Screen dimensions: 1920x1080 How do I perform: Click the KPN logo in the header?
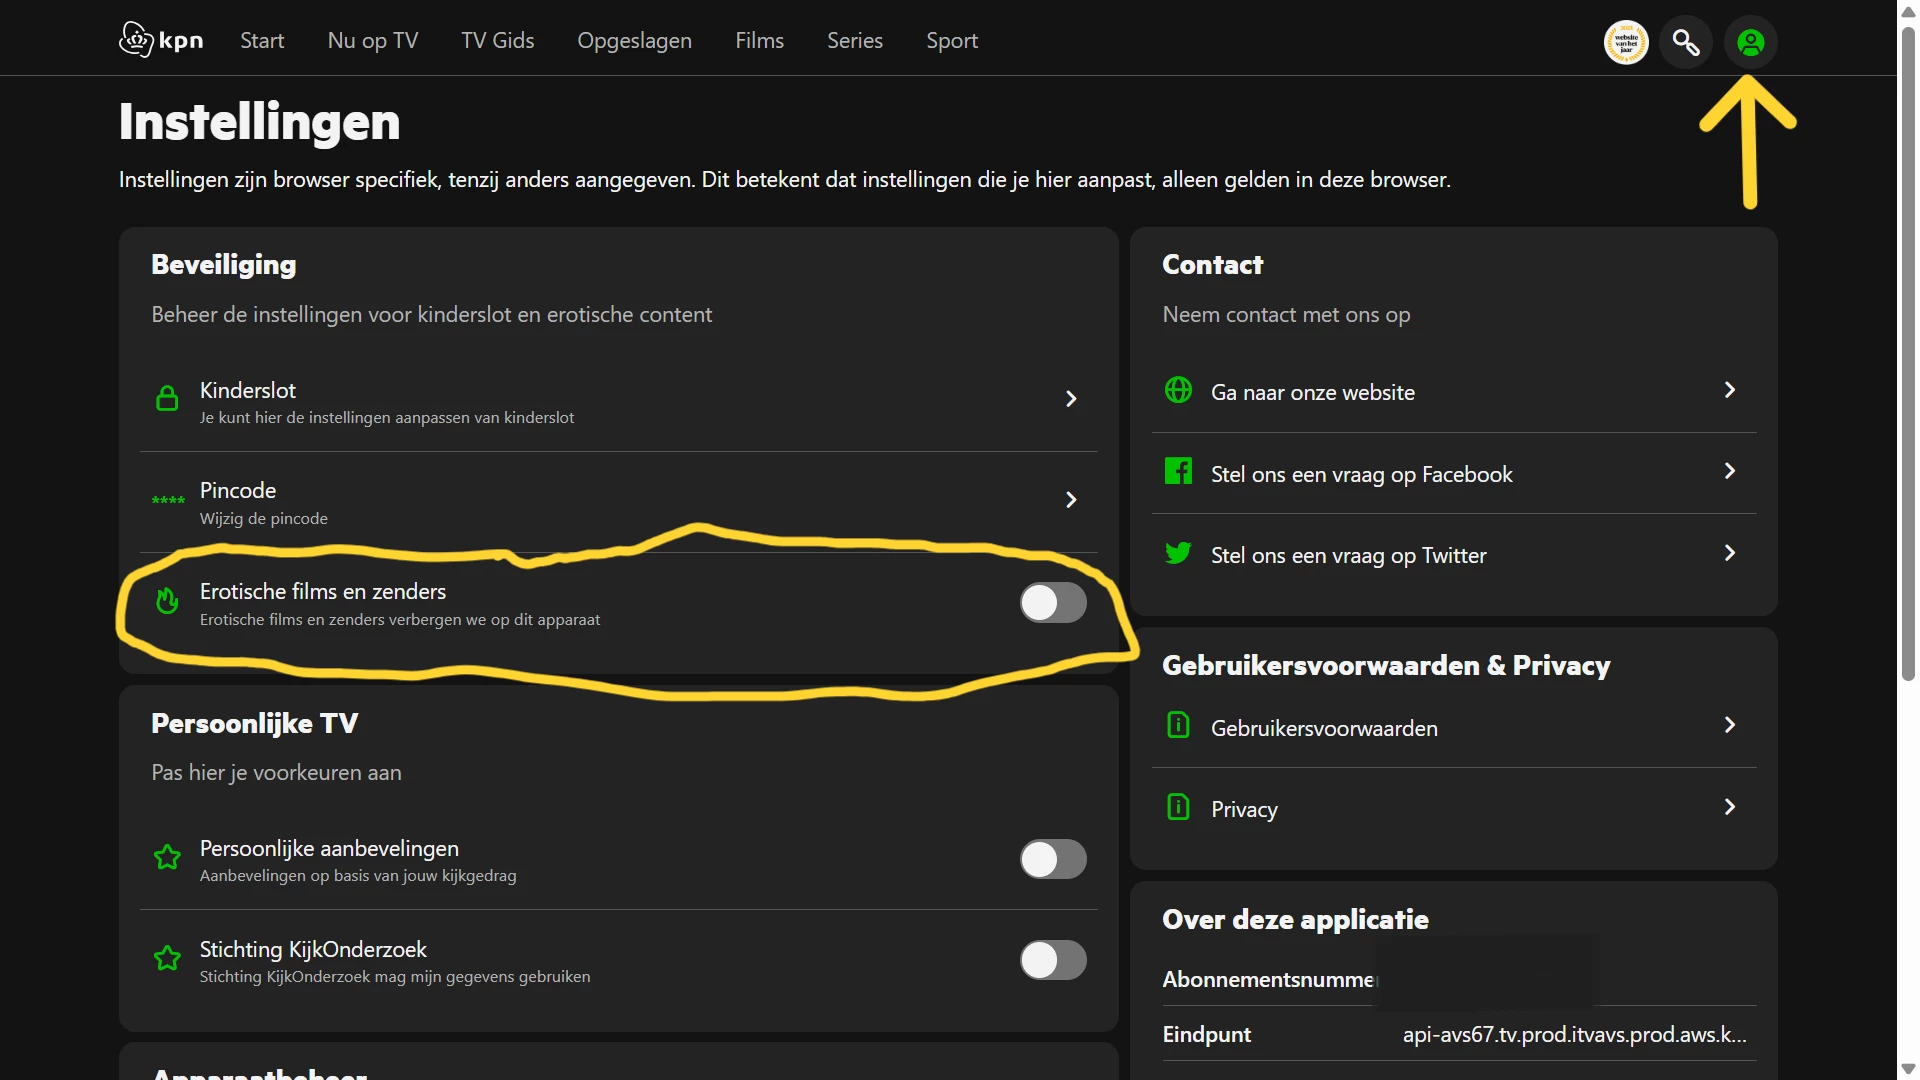tap(161, 40)
